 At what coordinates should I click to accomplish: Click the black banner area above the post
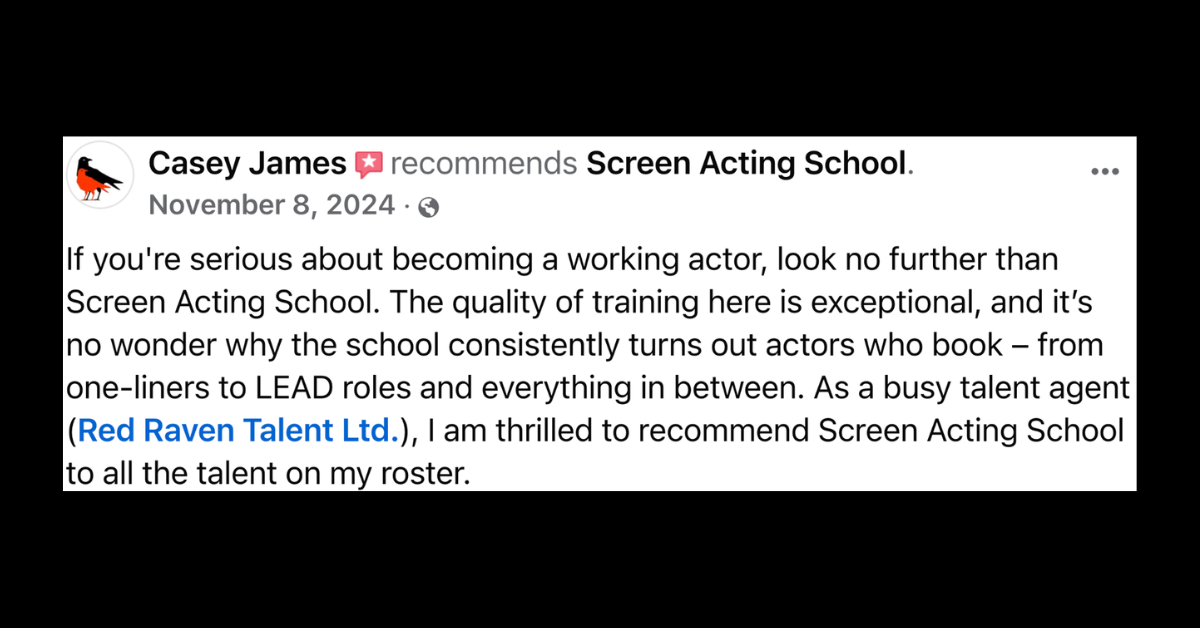[x=600, y=68]
